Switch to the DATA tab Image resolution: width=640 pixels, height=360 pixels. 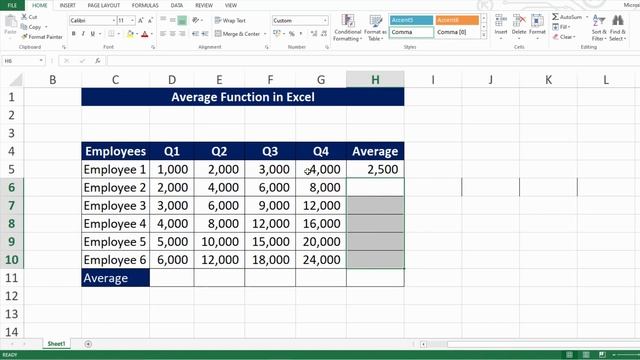point(177,5)
